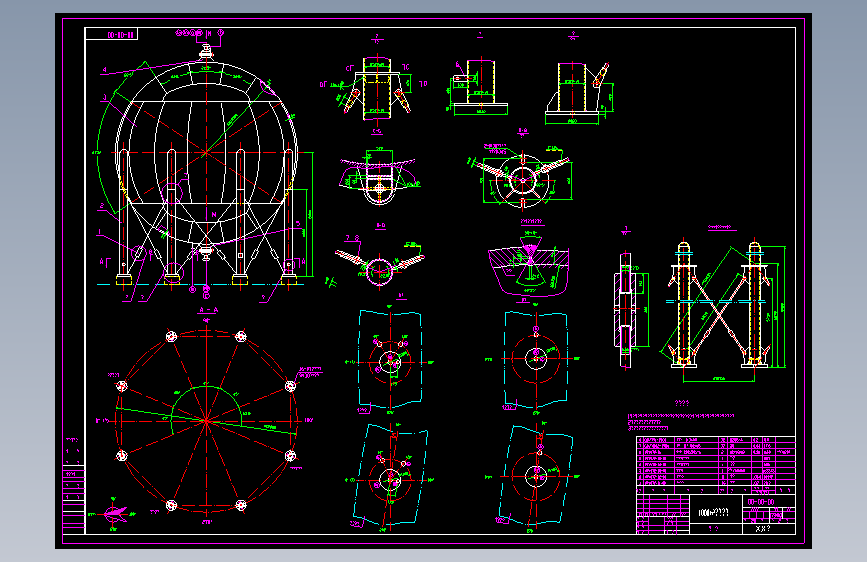867x562 pixels.
Task: Click the revision table strip on left margin
Action: click(x=73, y=487)
